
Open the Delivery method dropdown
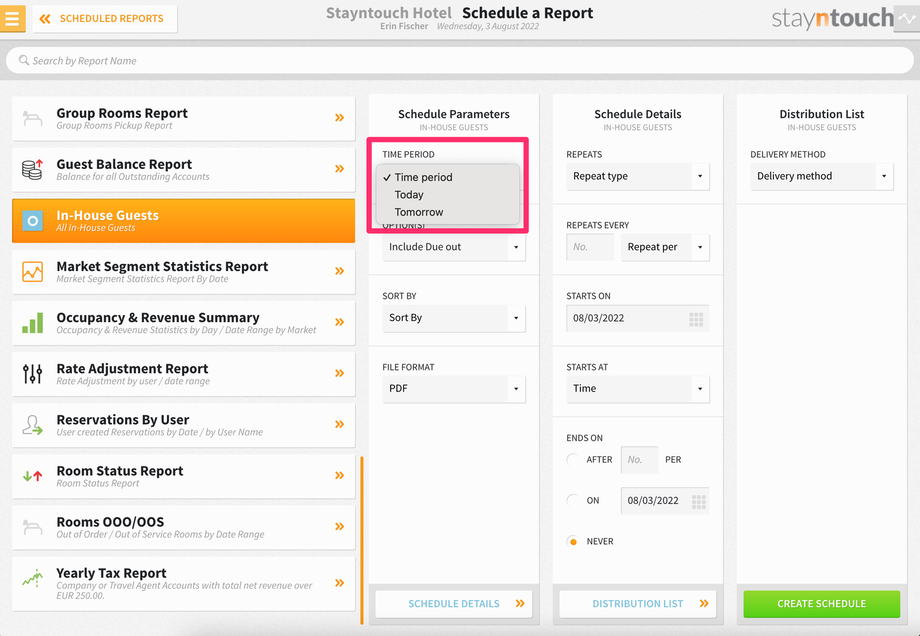pyautogui.click(x=821, y=177)
